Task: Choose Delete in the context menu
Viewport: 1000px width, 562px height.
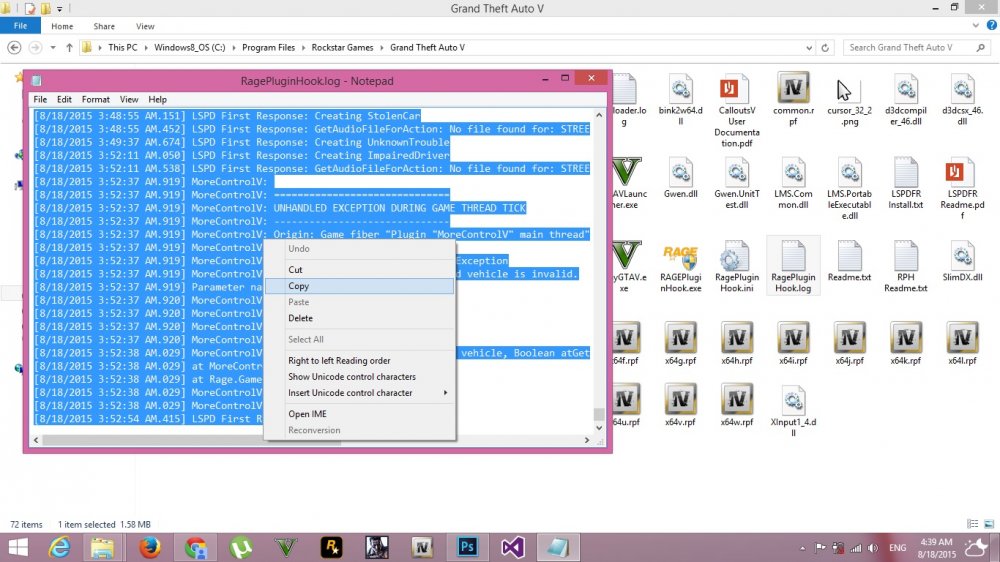Action: (x=359, y=318)
